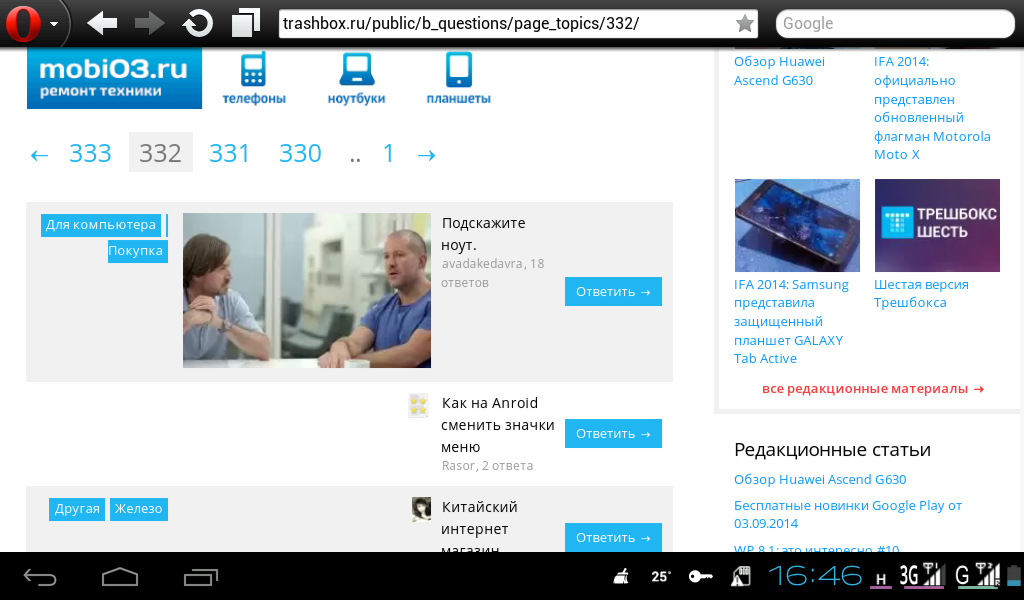This screenshot has width=1024, height=600.
Task: Click the next page right arrow
Action: tap(426, 154)
